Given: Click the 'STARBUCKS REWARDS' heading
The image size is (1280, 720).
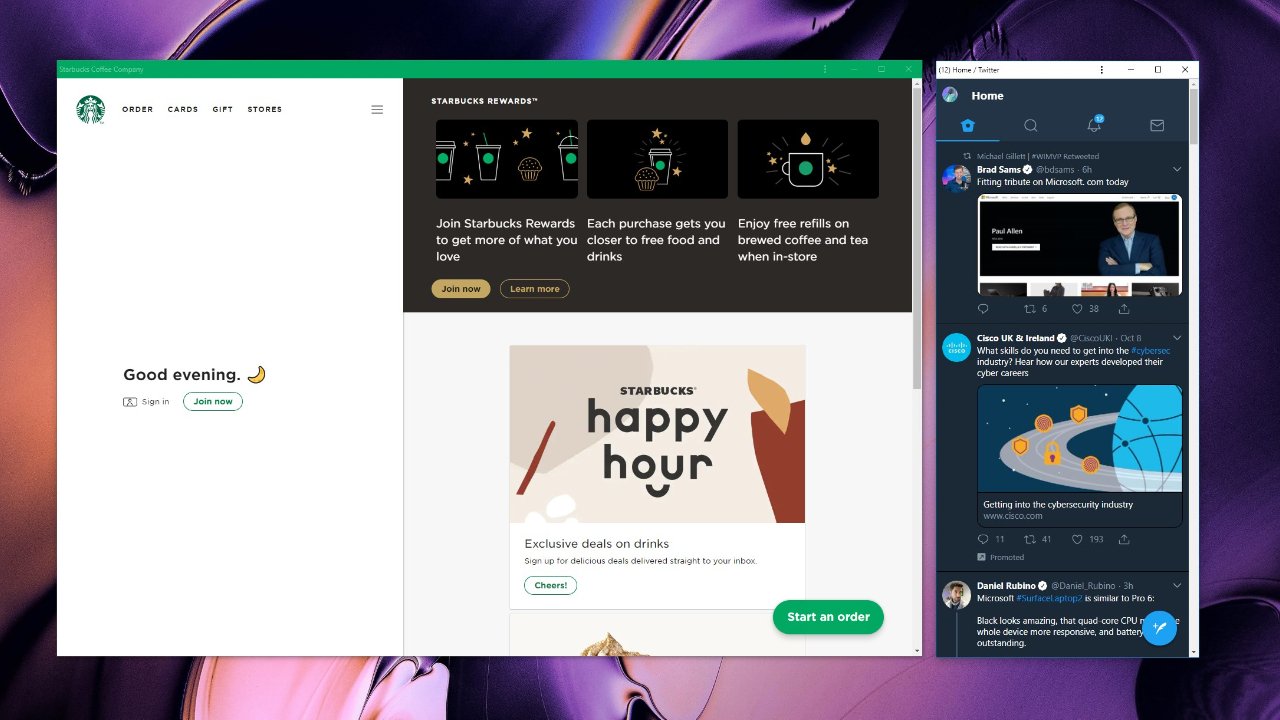Looking at the screenshot, I should click(484, 101).
